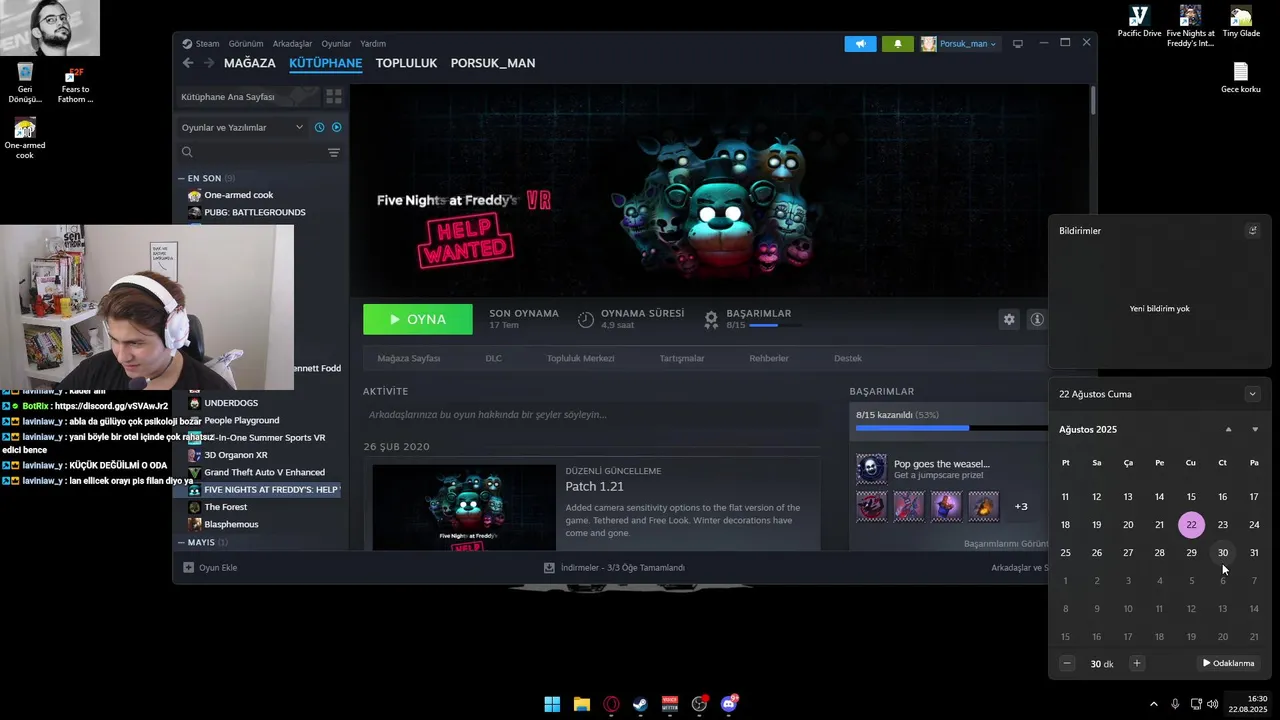This screenshot has height=720, width=1280.
Task: Toggle ready-to-play filter icon
Action: tap(336, 127)
